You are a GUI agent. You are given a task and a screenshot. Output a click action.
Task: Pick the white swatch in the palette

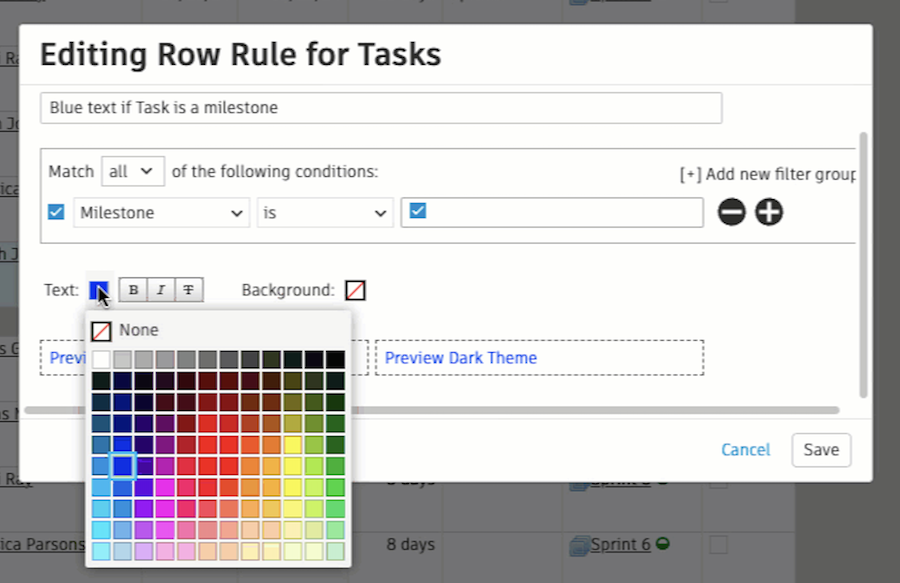tap(101, 359)
